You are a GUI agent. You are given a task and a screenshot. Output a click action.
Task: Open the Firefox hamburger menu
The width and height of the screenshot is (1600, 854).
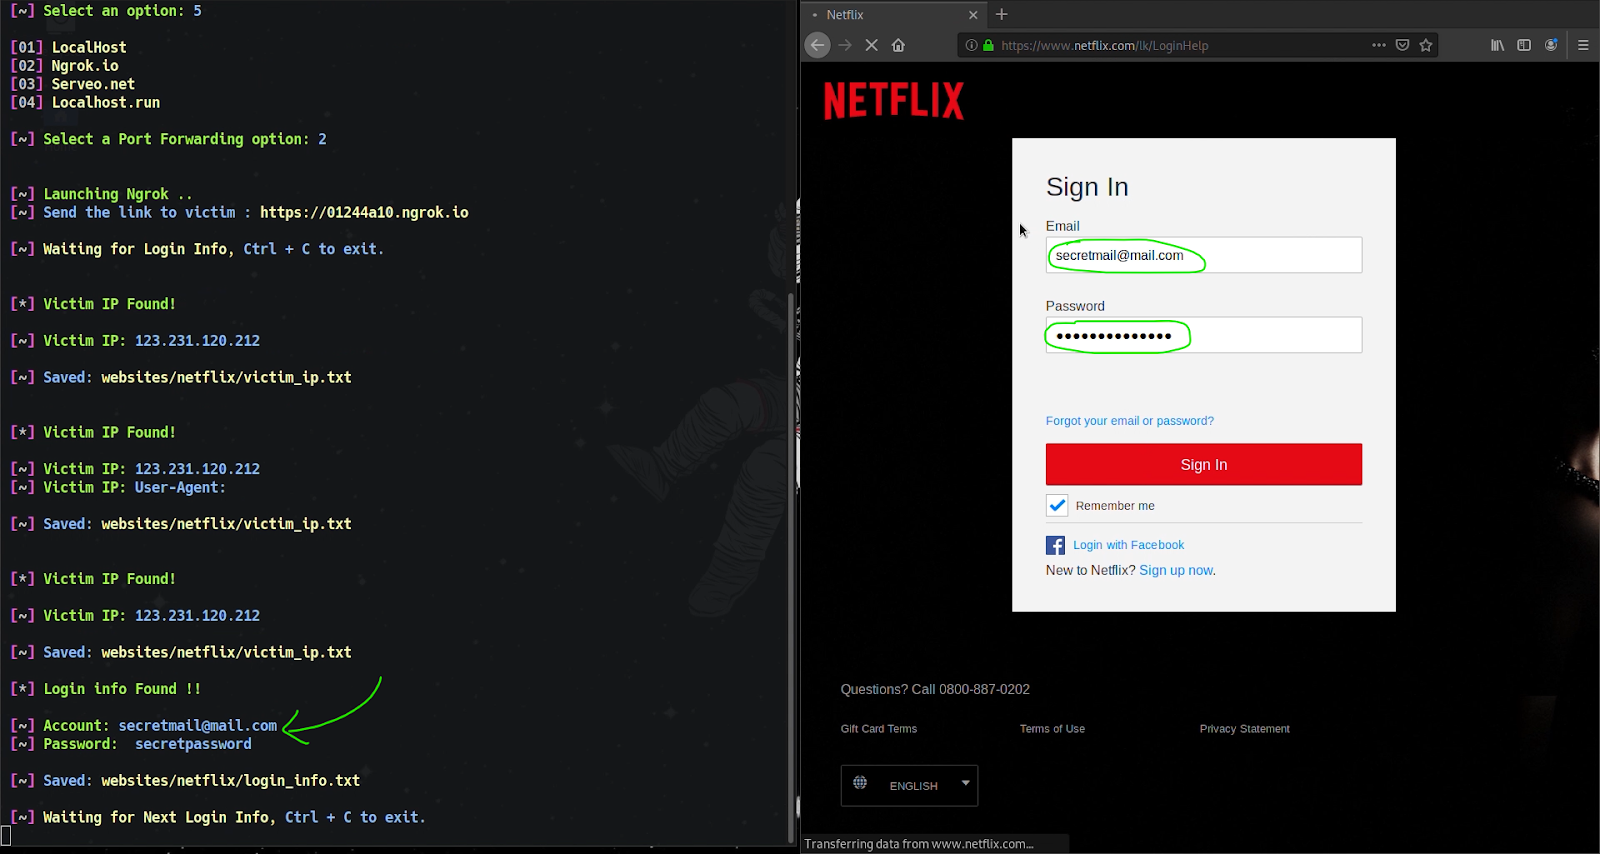pos(1583,45)
